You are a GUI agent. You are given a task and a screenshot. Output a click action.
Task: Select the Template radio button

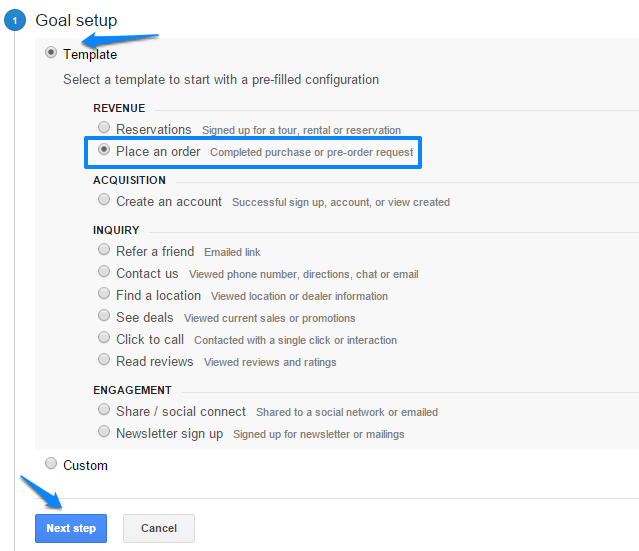tap(51, 53)
